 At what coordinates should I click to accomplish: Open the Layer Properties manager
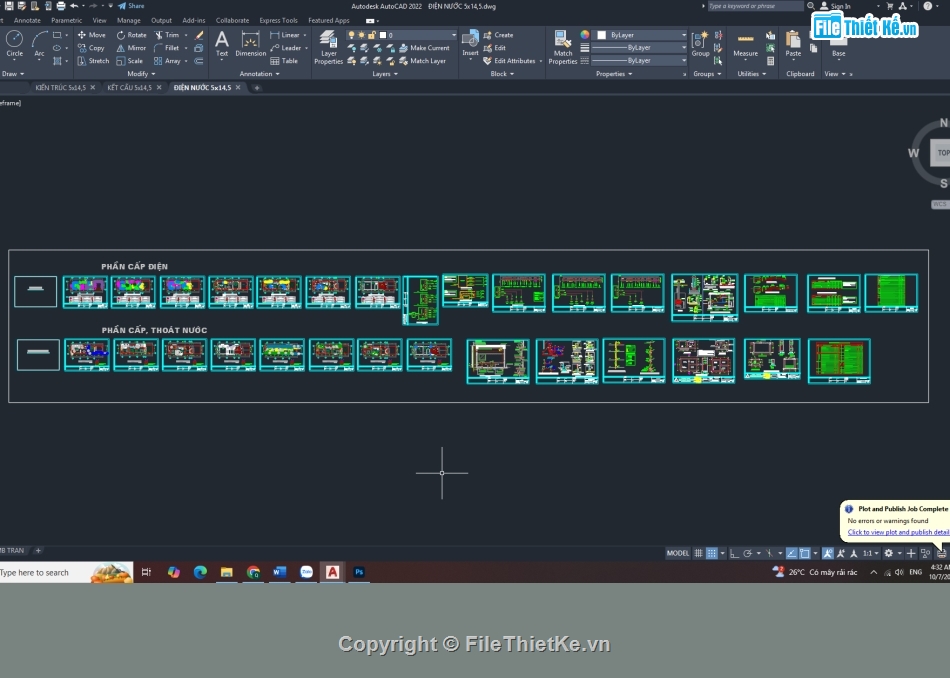[328, 45]
